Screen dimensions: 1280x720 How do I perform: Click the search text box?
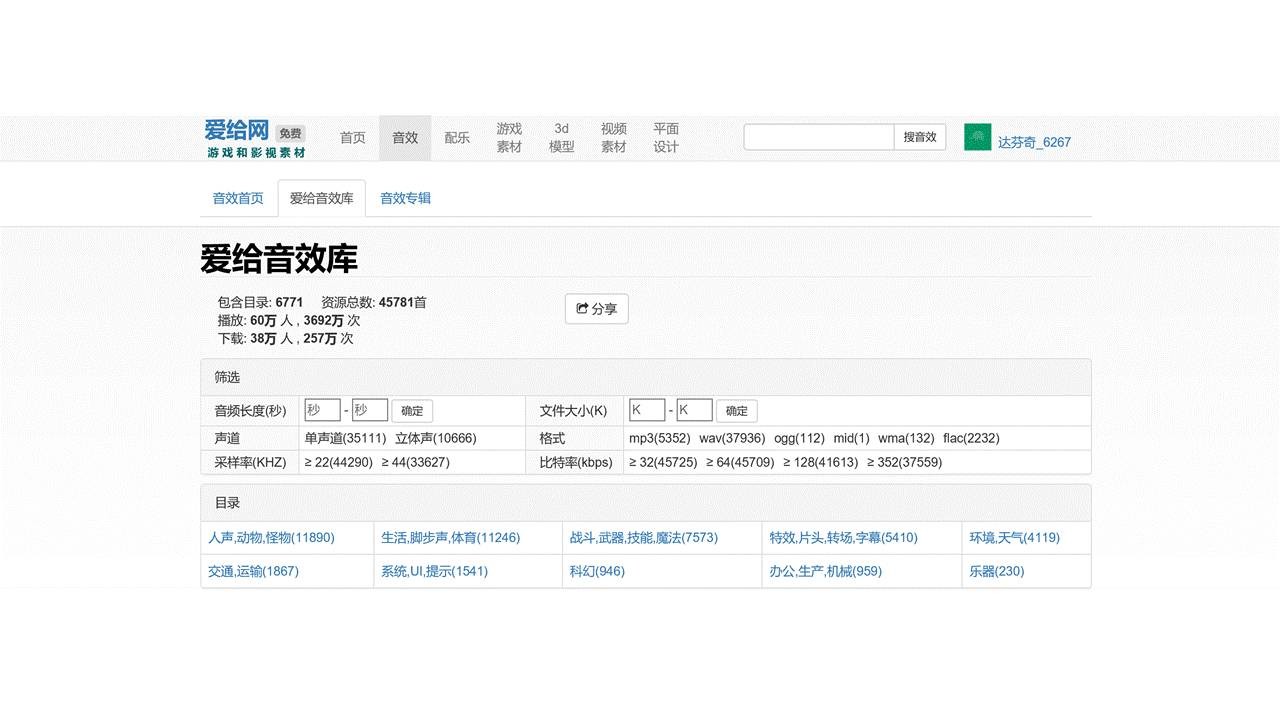[x=818, y=137]
